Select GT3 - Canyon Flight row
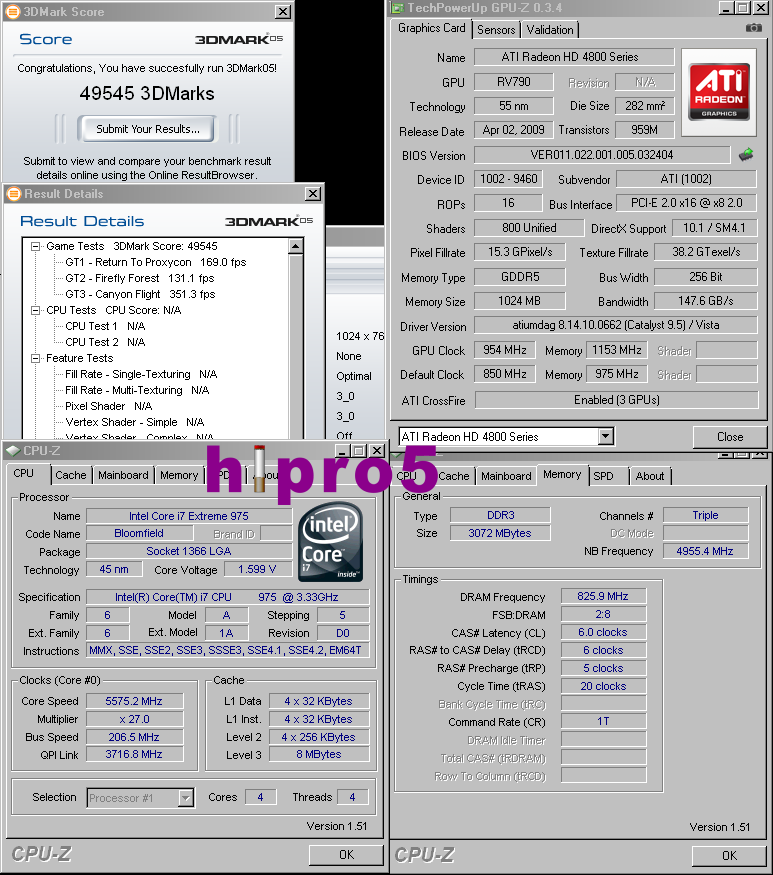Screen dimensions: 773x875 140,294
